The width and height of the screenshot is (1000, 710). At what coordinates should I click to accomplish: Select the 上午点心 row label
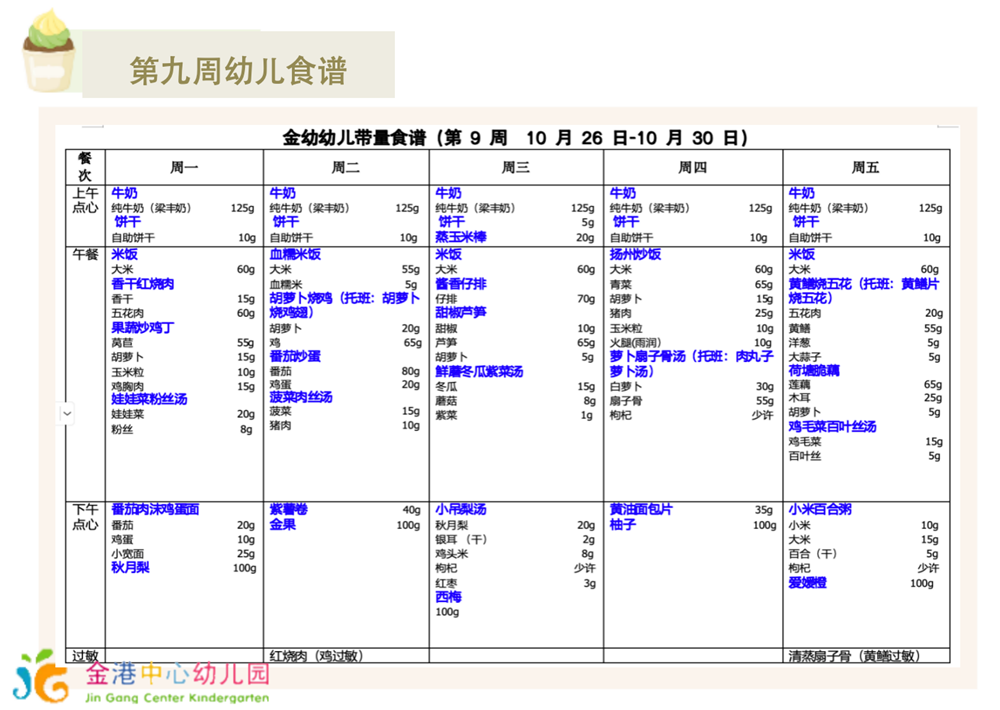85,200
